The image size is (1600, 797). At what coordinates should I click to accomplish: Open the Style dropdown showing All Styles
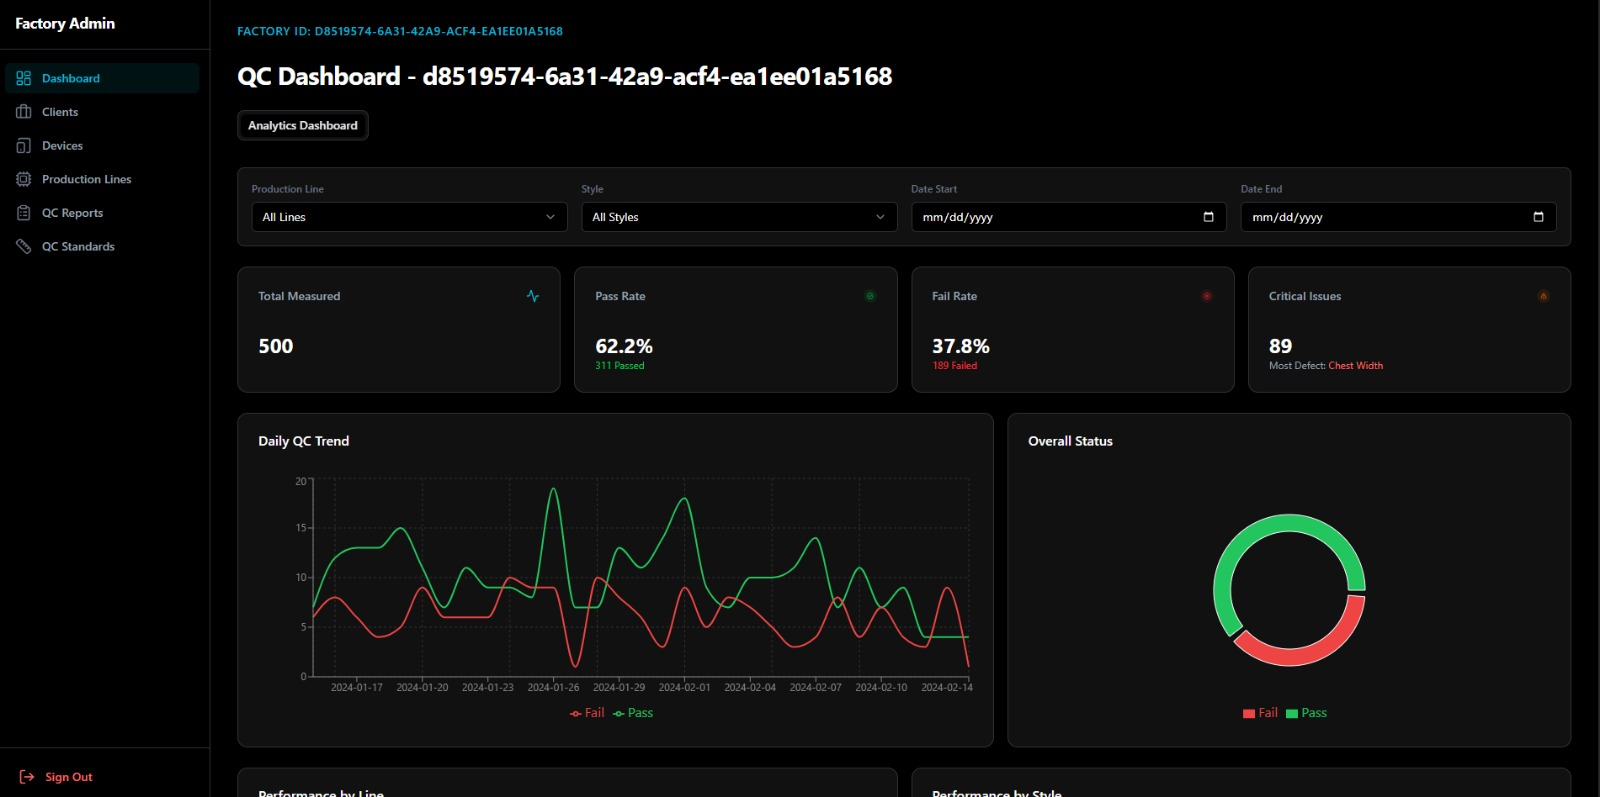pyautogui.click(x=739, y=217)
